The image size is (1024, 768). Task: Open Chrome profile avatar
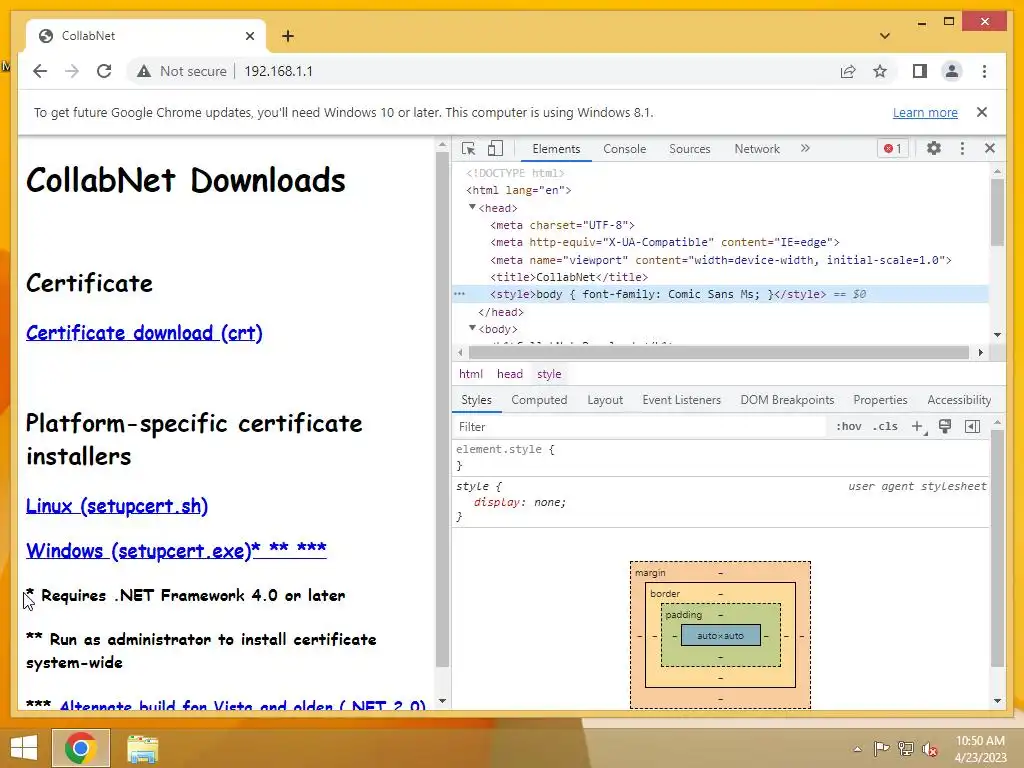click(952, 71)
